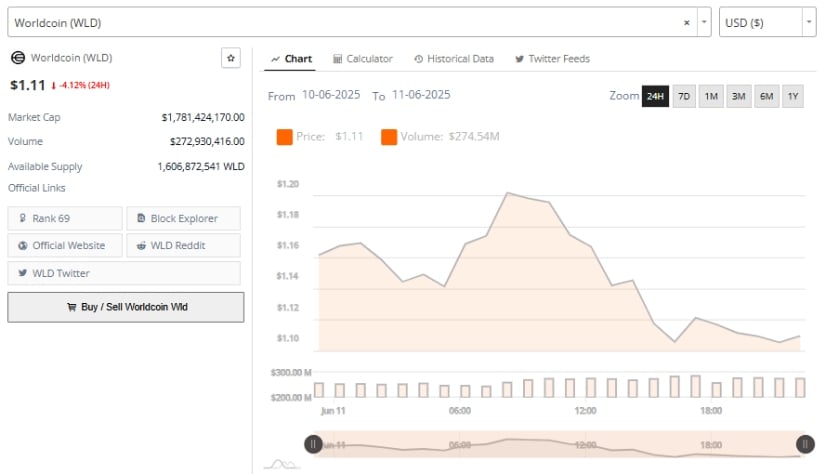825x474 pixels.
Task: Click the right range navigator handle
Action: point(805,445)
